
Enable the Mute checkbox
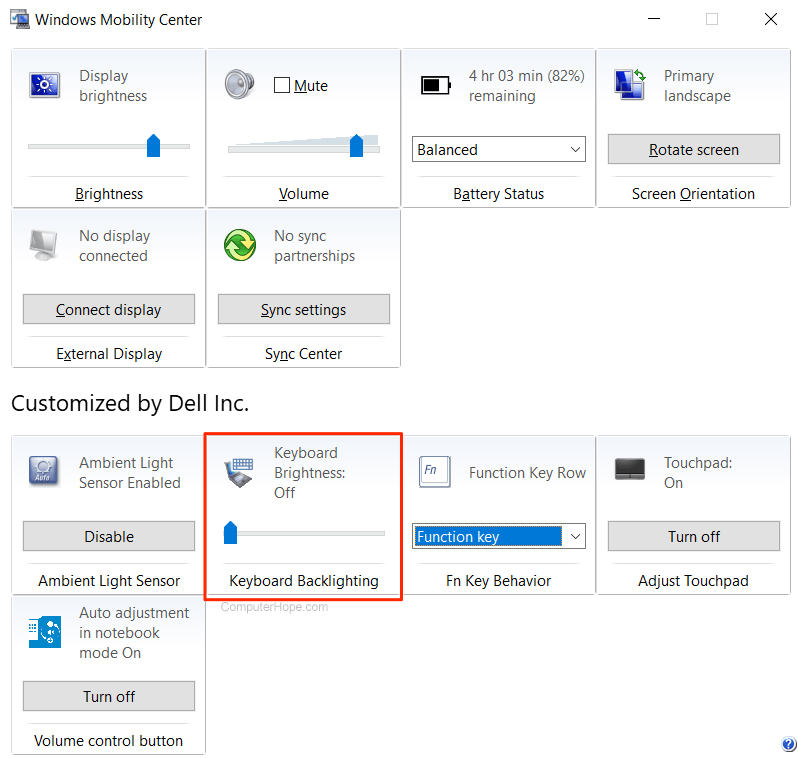tap(282, 86)
